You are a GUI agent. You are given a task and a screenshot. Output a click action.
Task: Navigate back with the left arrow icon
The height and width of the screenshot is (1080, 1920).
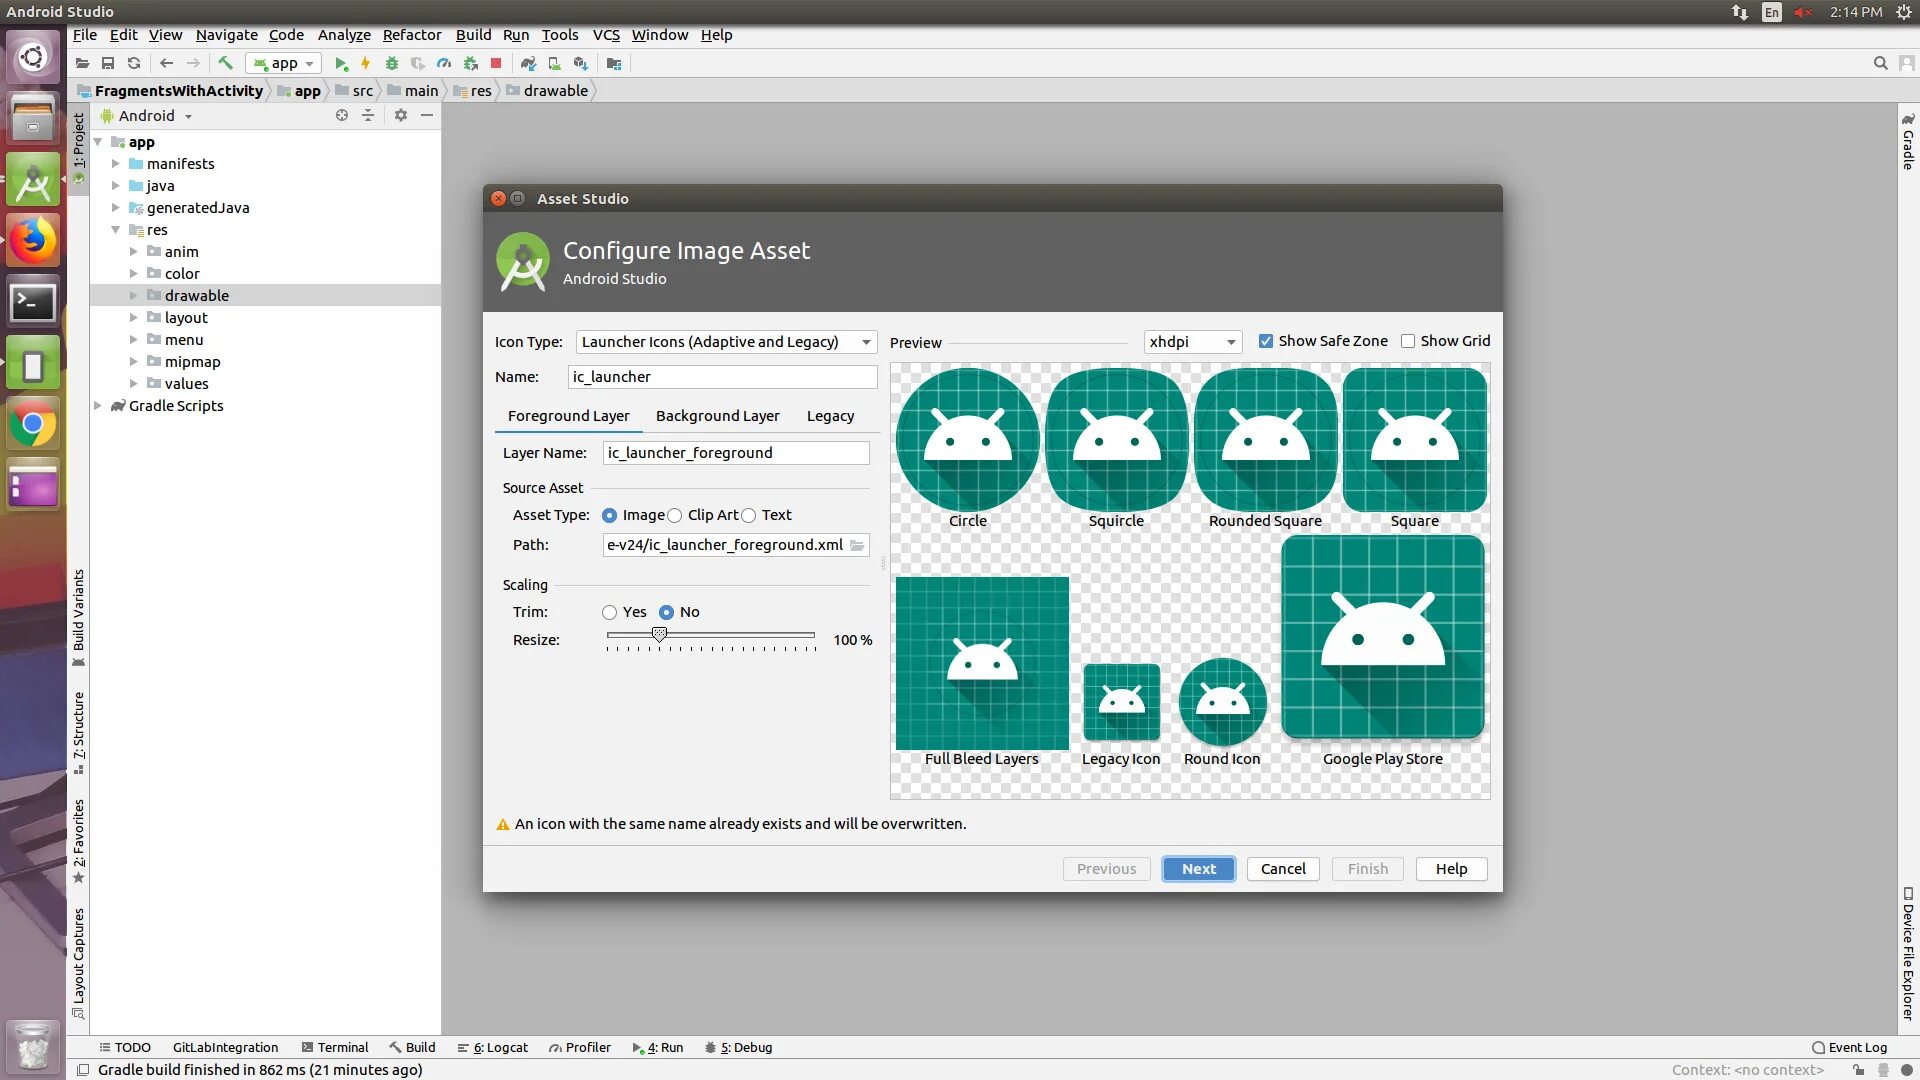pos(167,63)
